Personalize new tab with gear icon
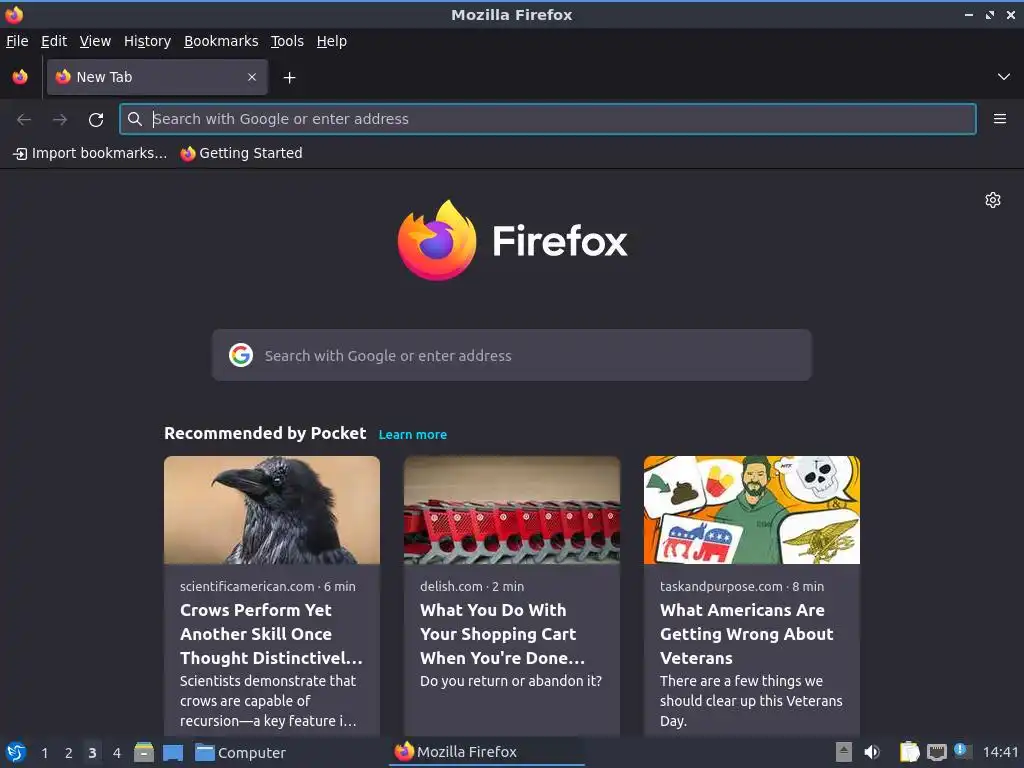Image resolution: width=1024 pixels, height=768 pixels. (993, 200)
